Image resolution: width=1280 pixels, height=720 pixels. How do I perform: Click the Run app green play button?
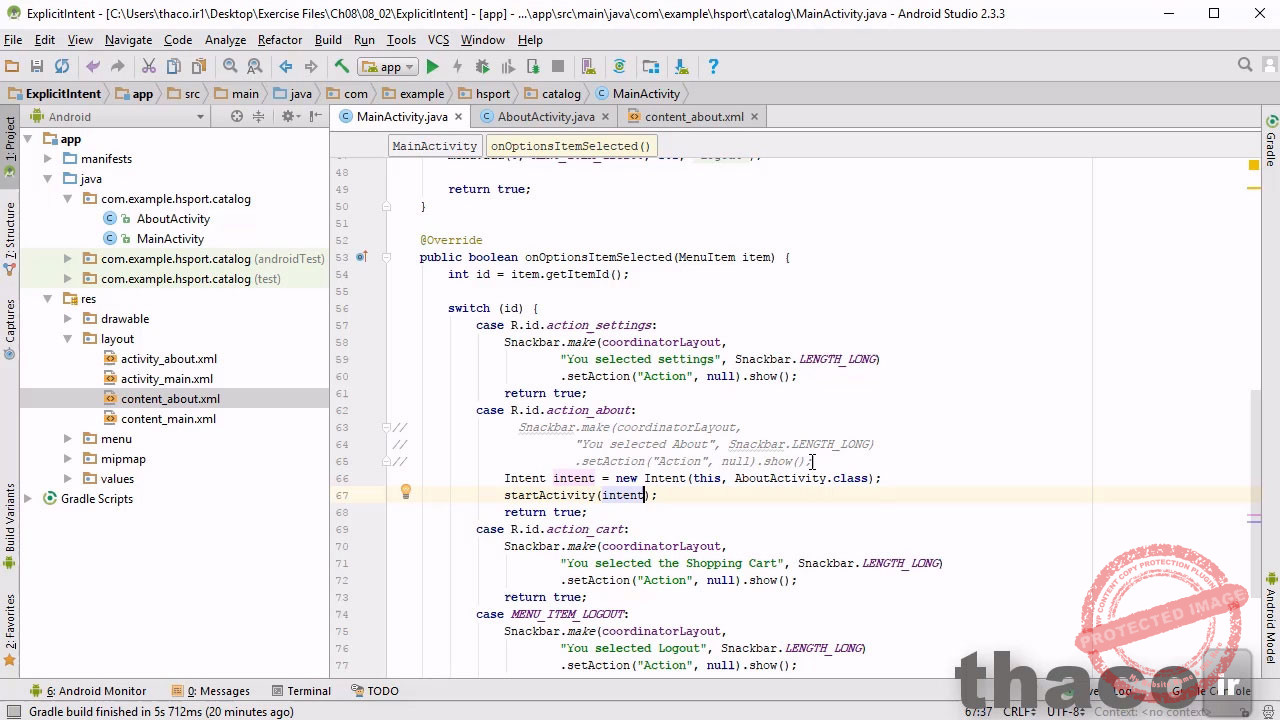click(x=432, y=67)
